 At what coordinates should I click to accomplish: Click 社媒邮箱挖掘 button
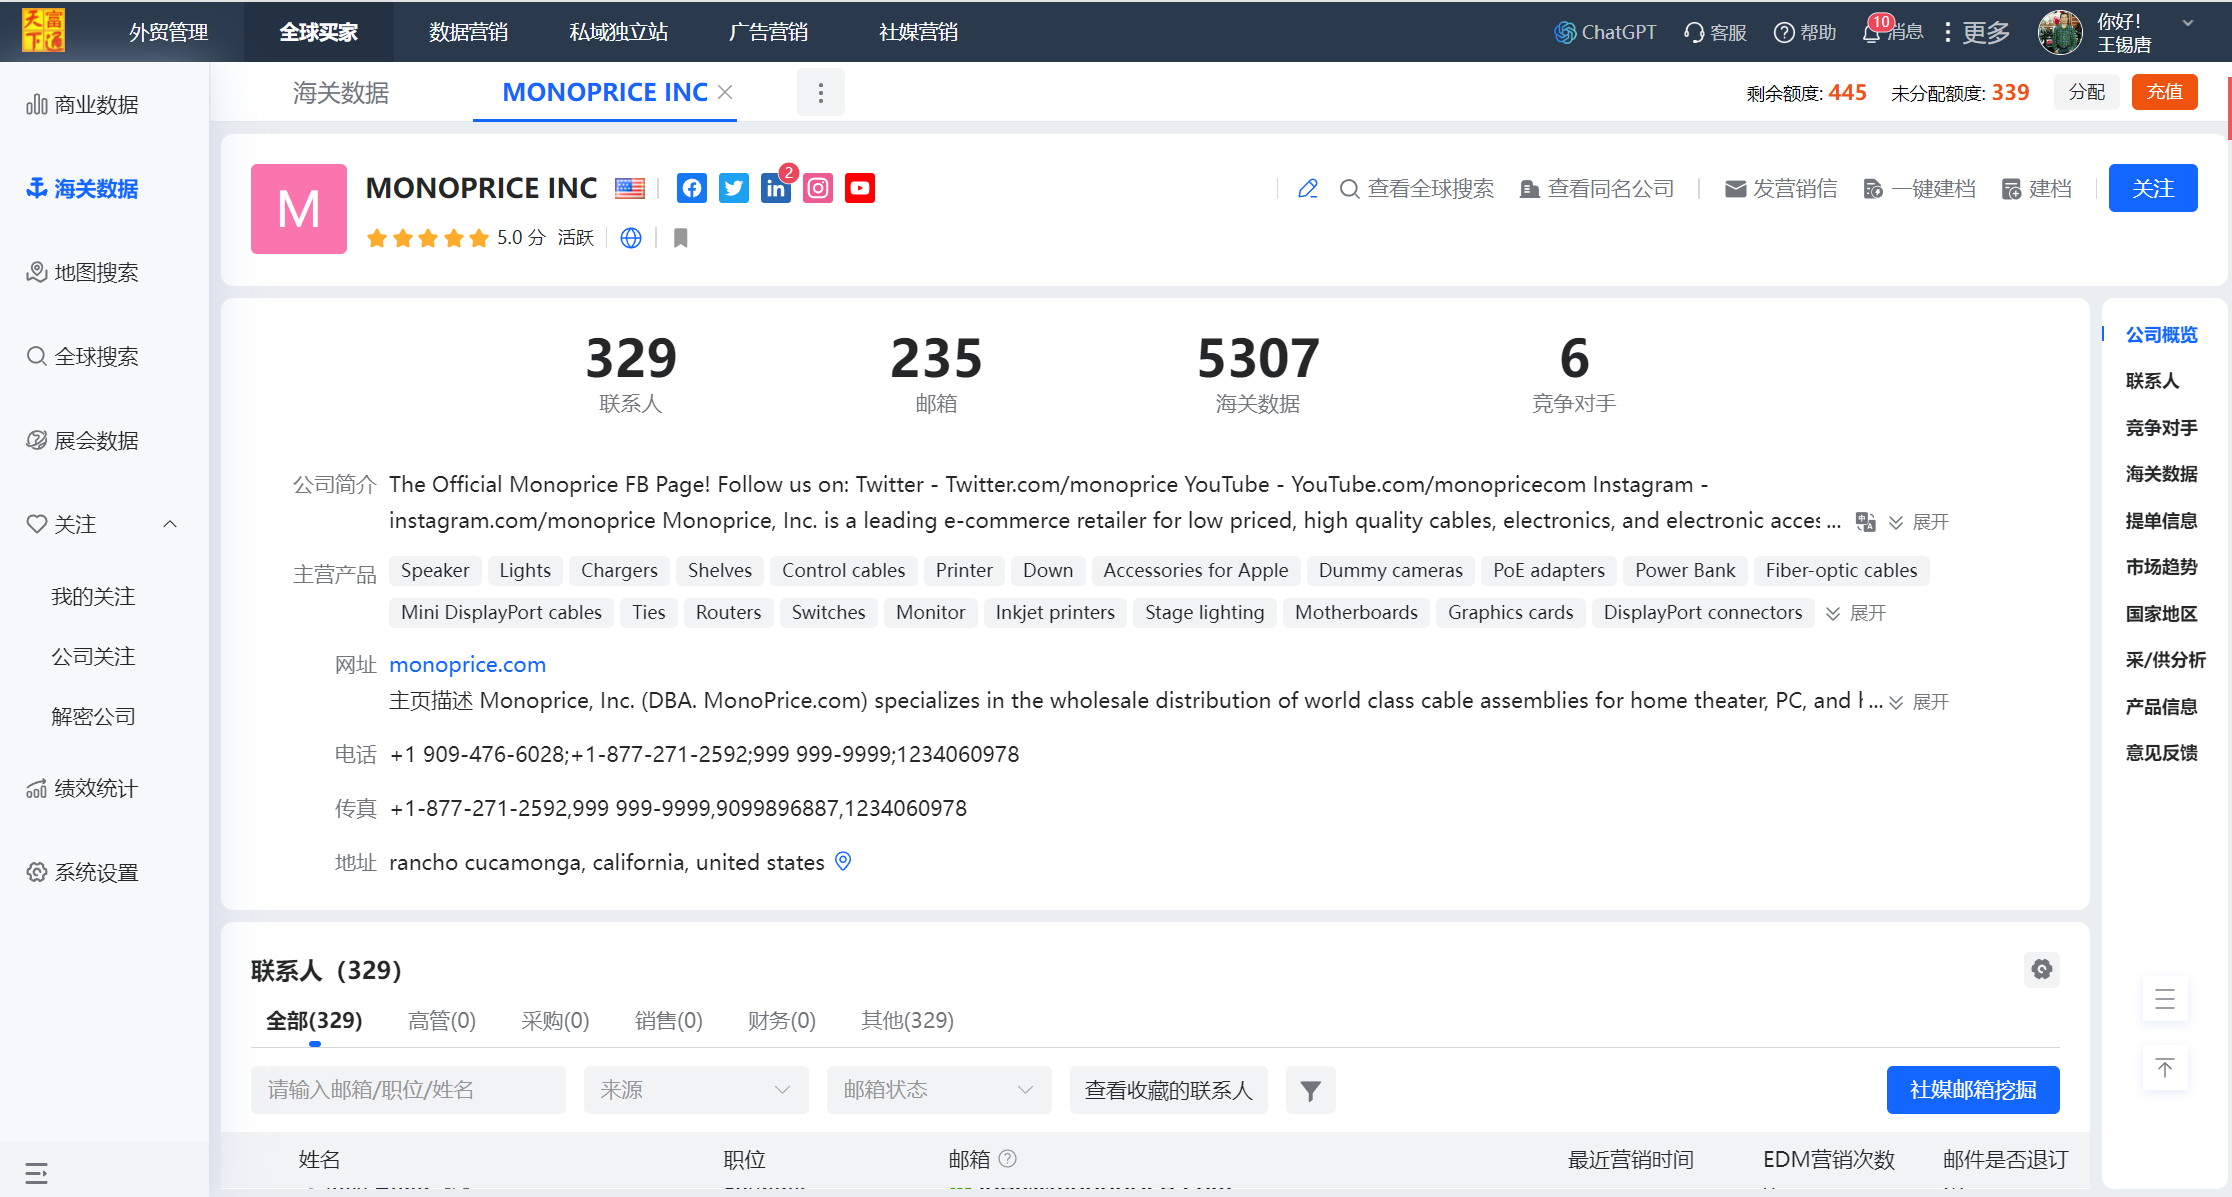point(1973,1090)
